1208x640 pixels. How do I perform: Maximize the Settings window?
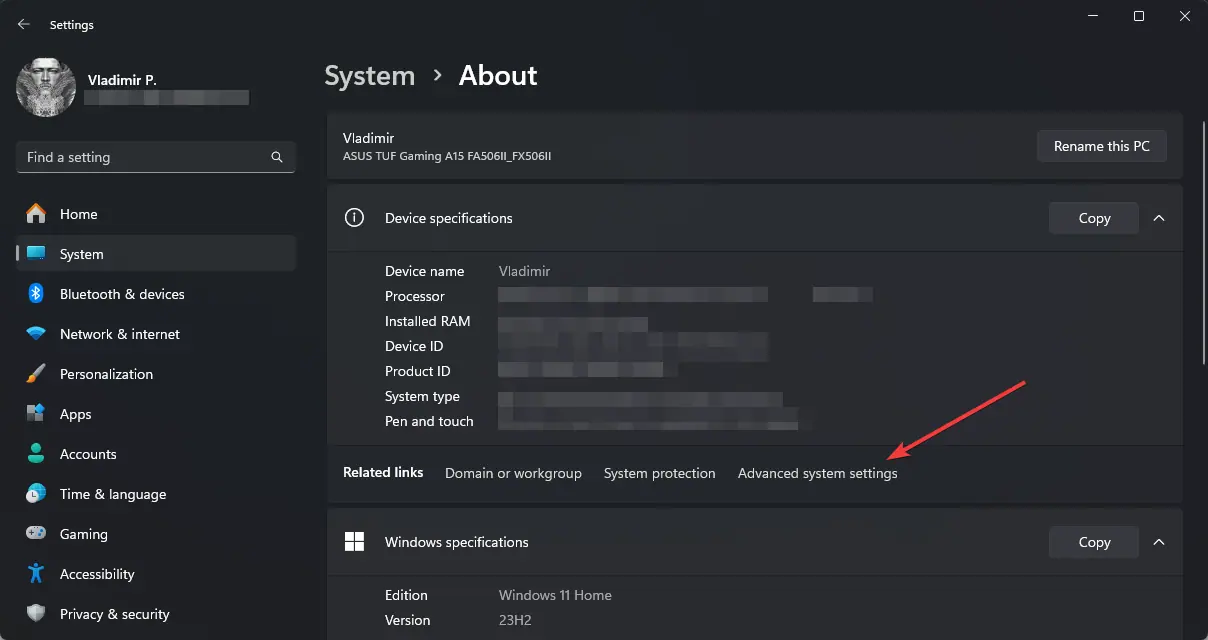[x=1139, y=16]
